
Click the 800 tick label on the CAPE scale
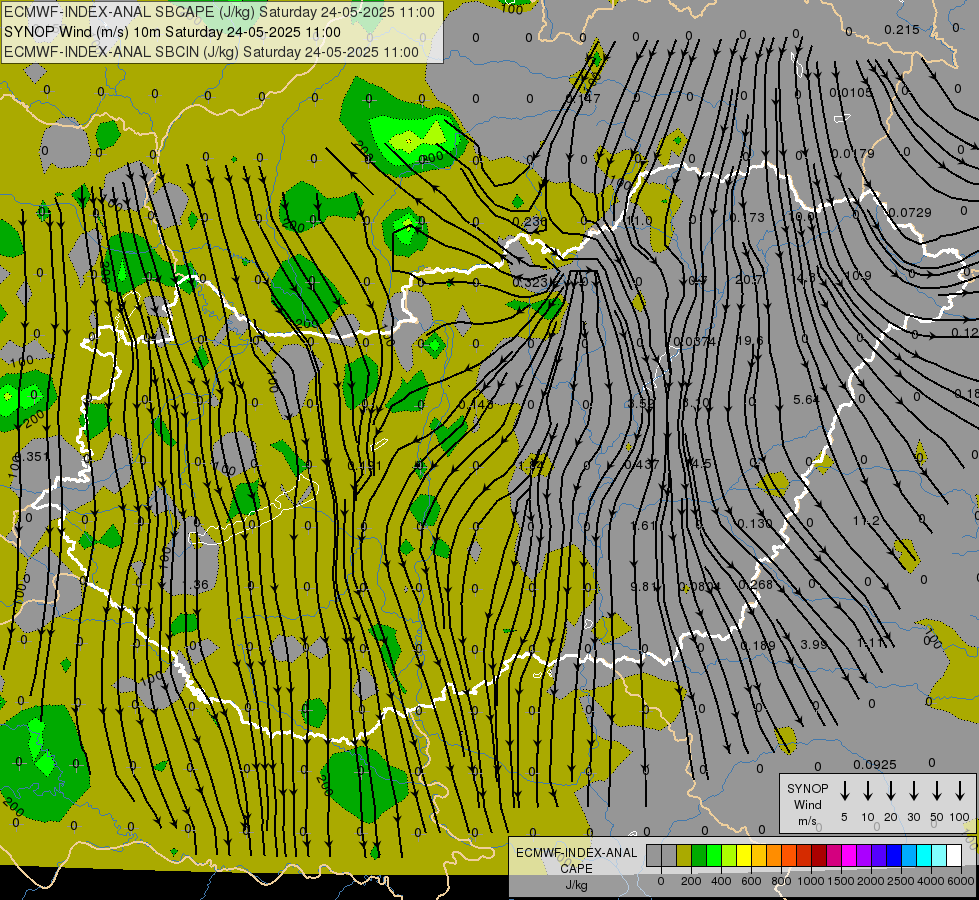[x=781, y=881]
